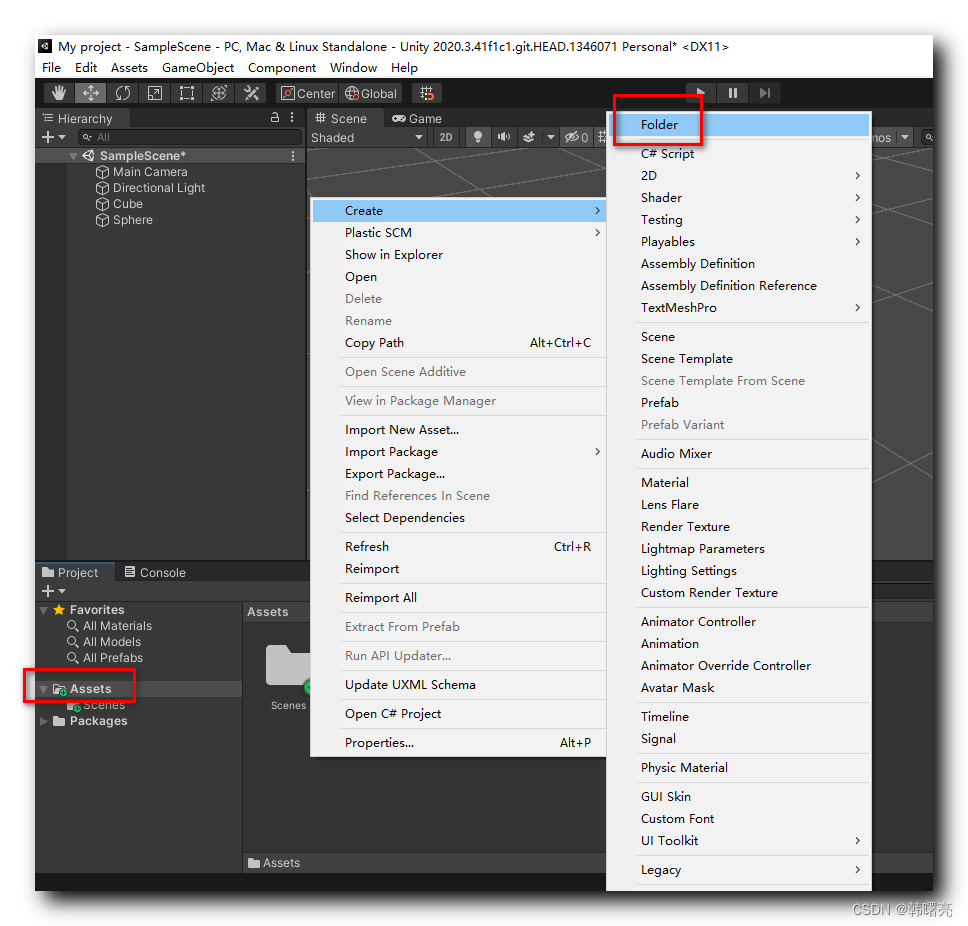Toggle Global handle rotation button

coord(371,93)
